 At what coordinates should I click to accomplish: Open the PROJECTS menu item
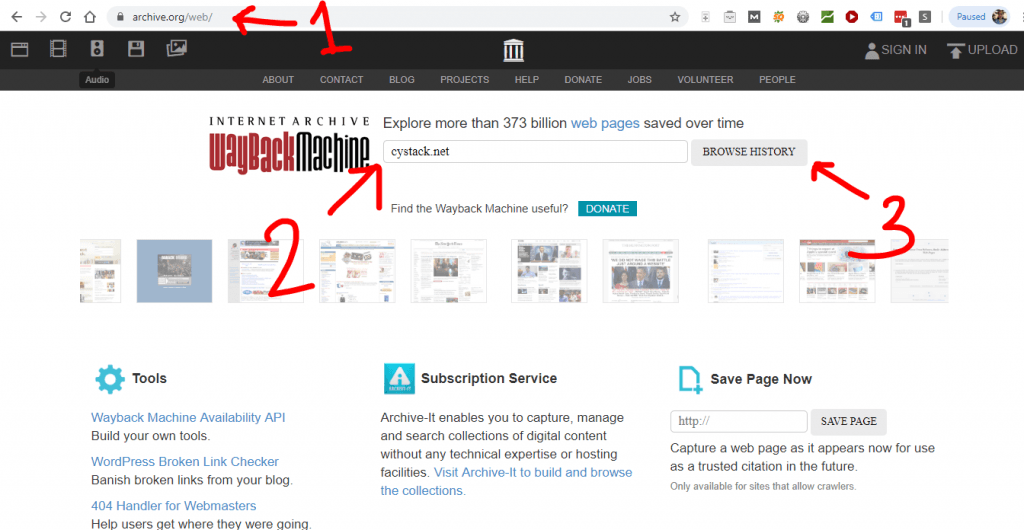coord(464,80)
